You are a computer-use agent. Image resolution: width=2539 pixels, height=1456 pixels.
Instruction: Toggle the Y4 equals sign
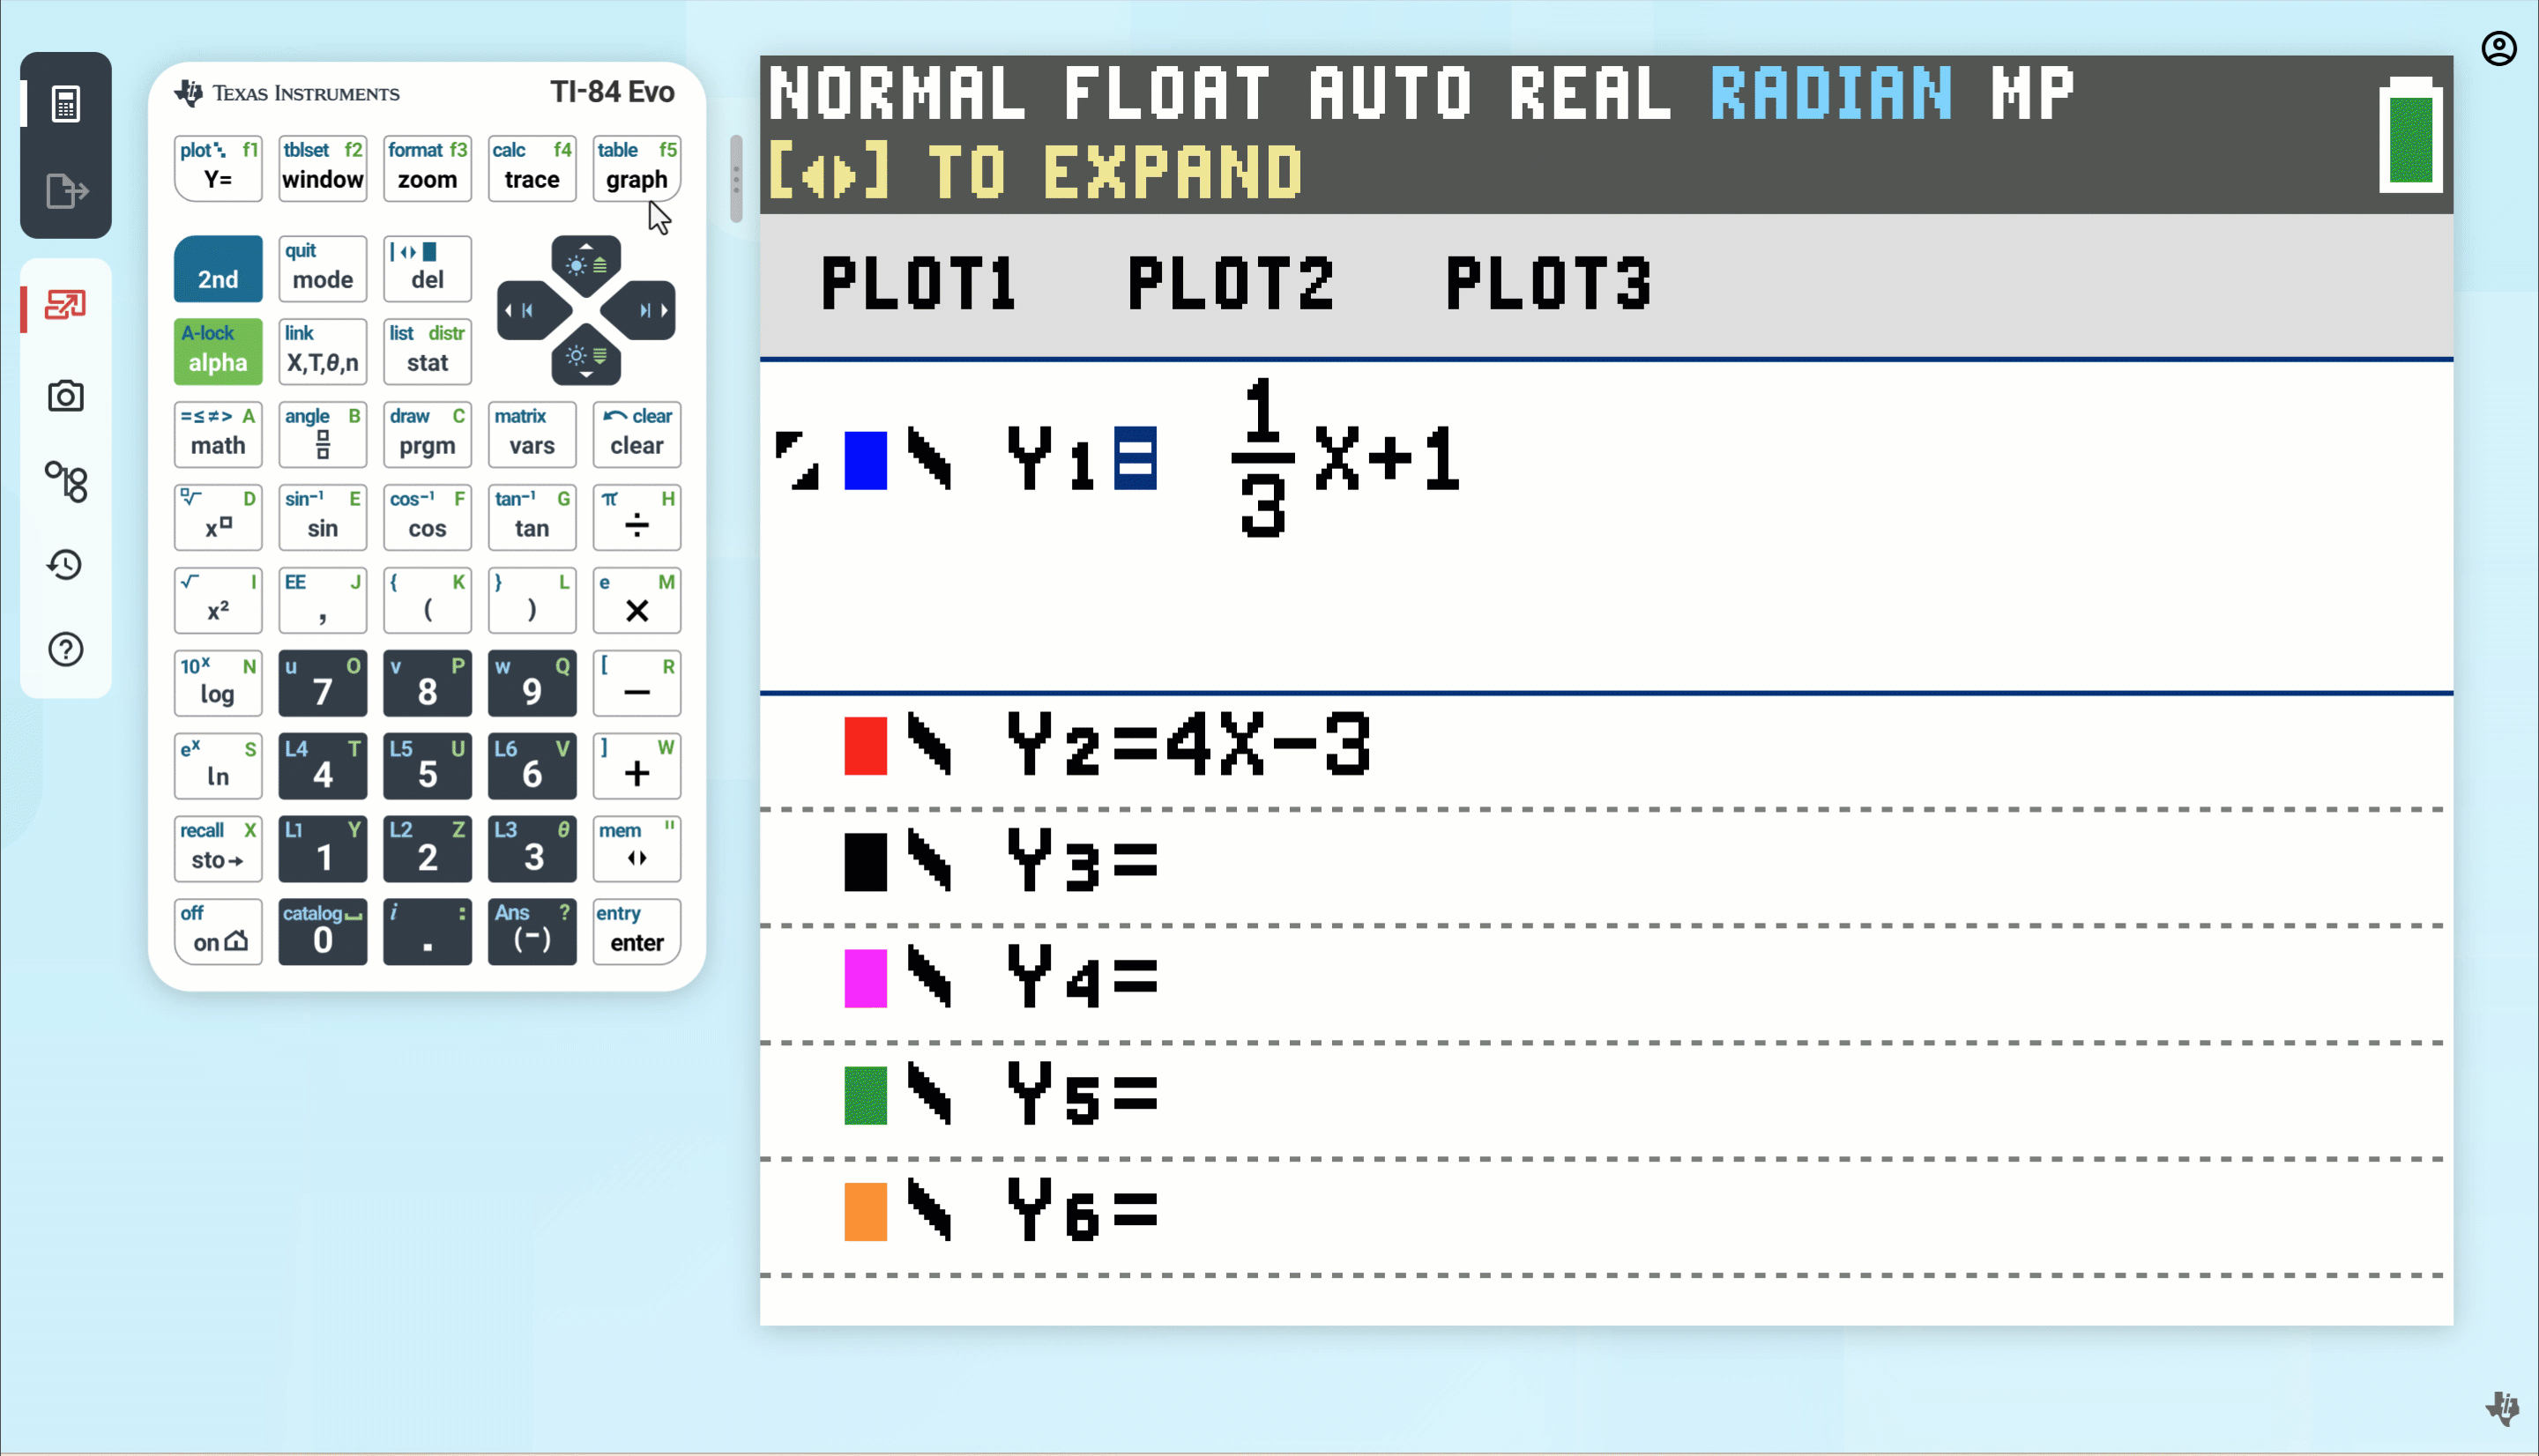click(1135, 978)
